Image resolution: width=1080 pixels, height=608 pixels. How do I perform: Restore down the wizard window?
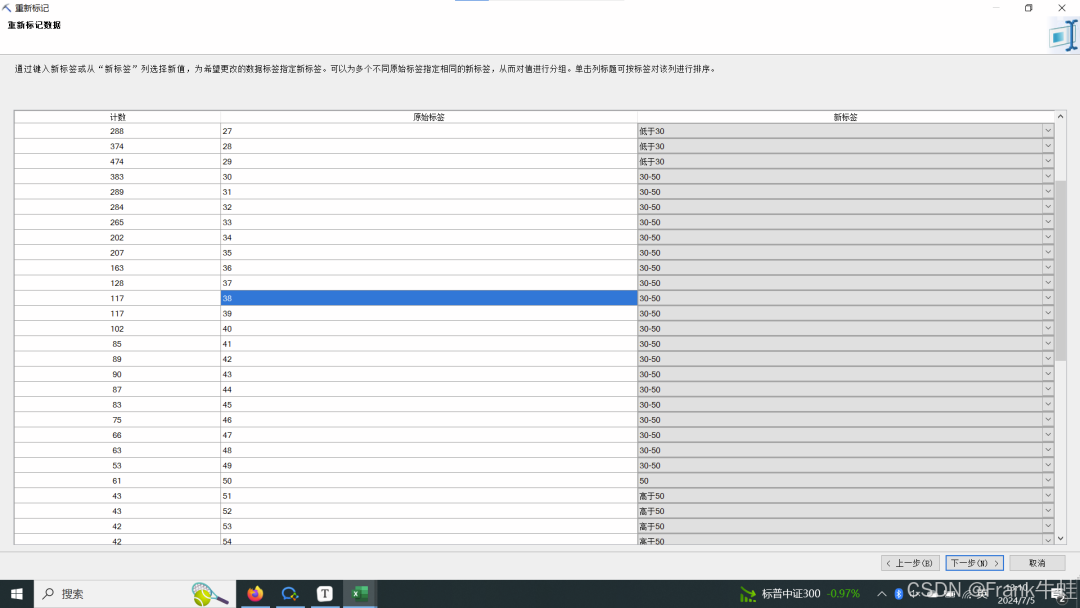coord(1028,8)
